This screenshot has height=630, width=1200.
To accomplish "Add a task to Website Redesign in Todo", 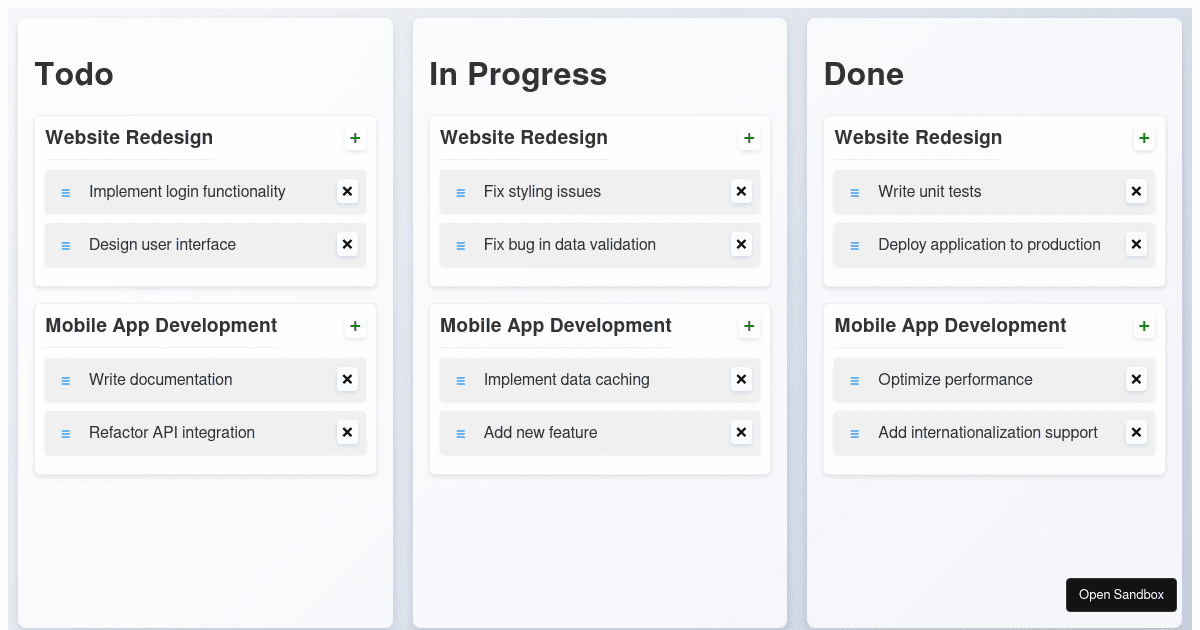I will 355,138.
